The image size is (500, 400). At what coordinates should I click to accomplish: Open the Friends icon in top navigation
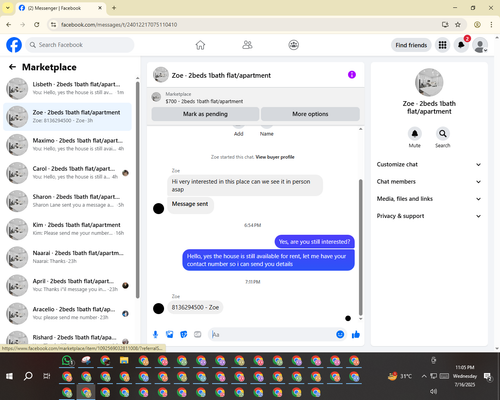247,45
